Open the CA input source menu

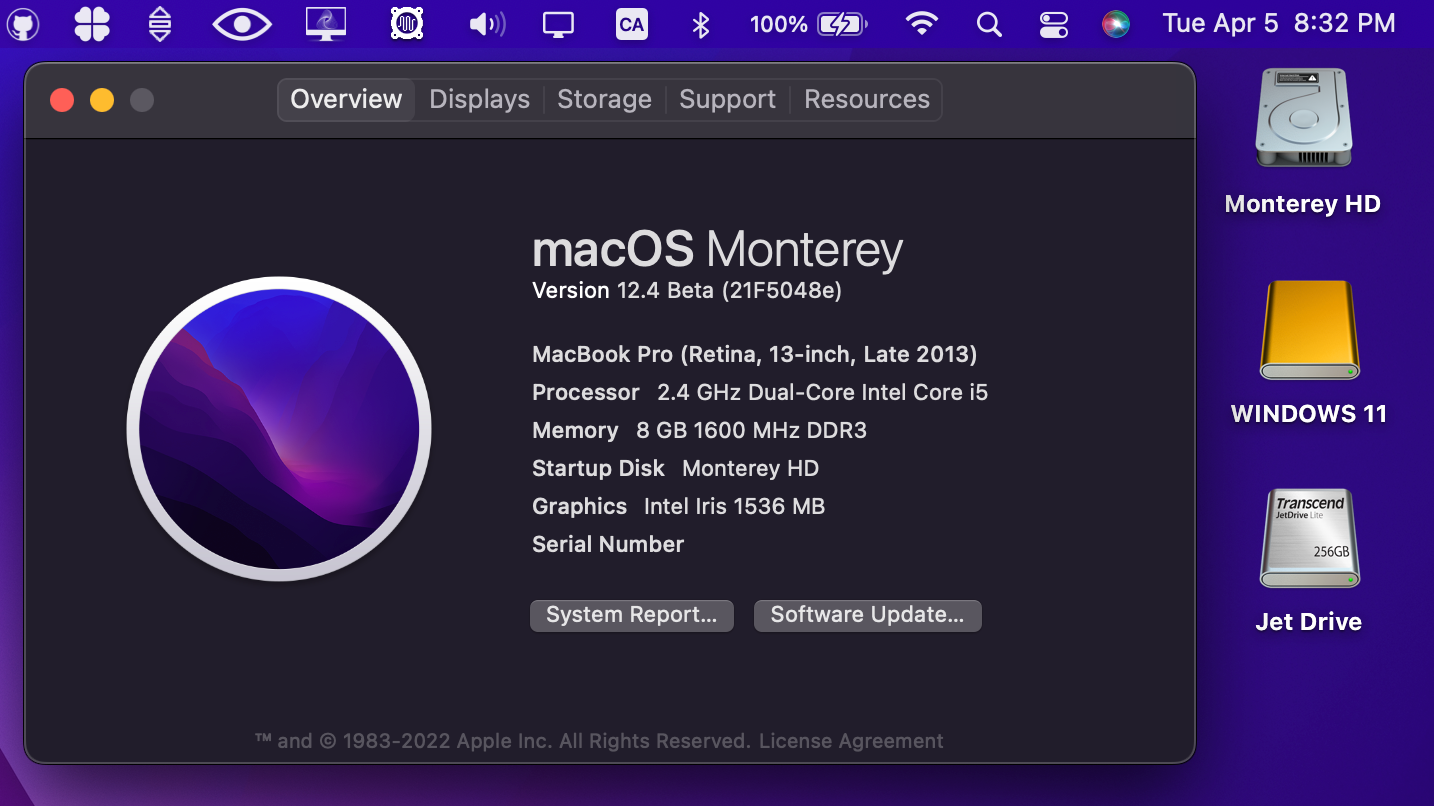[631, 24]
